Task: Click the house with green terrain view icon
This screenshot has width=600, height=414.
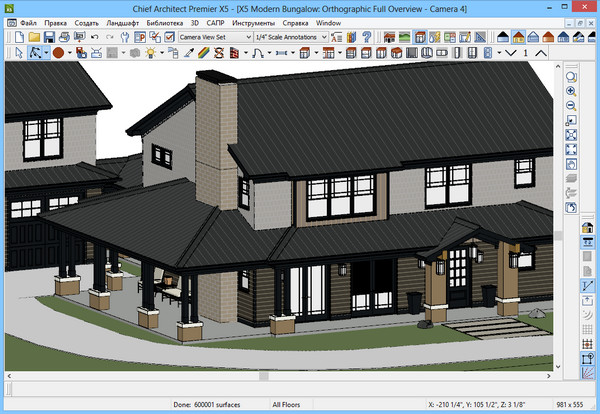Action: click(389, 37)
